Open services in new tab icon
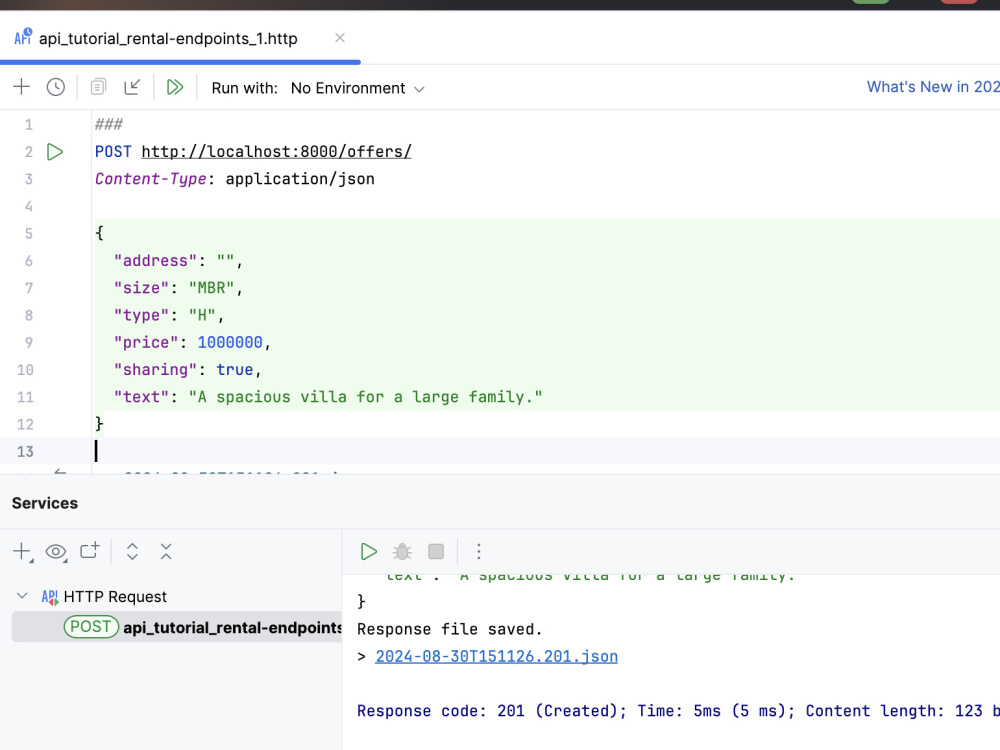 click(x=90, y=550)
